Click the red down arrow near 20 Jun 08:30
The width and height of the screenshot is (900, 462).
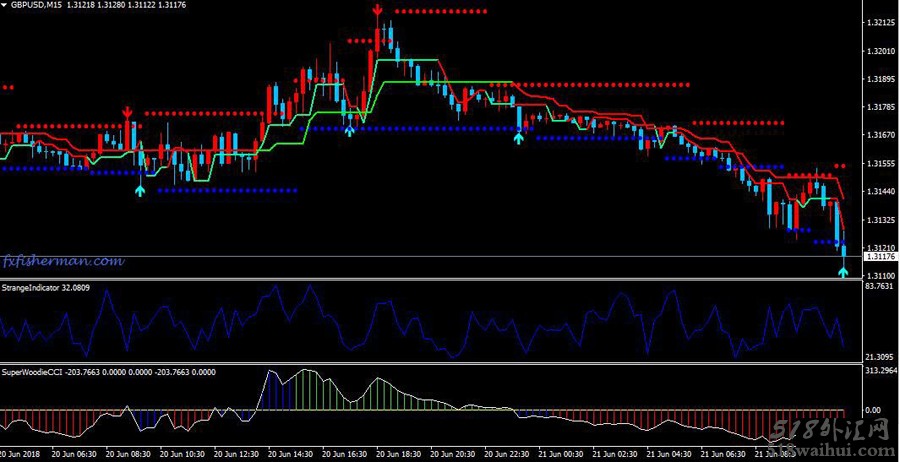[127, 111]
